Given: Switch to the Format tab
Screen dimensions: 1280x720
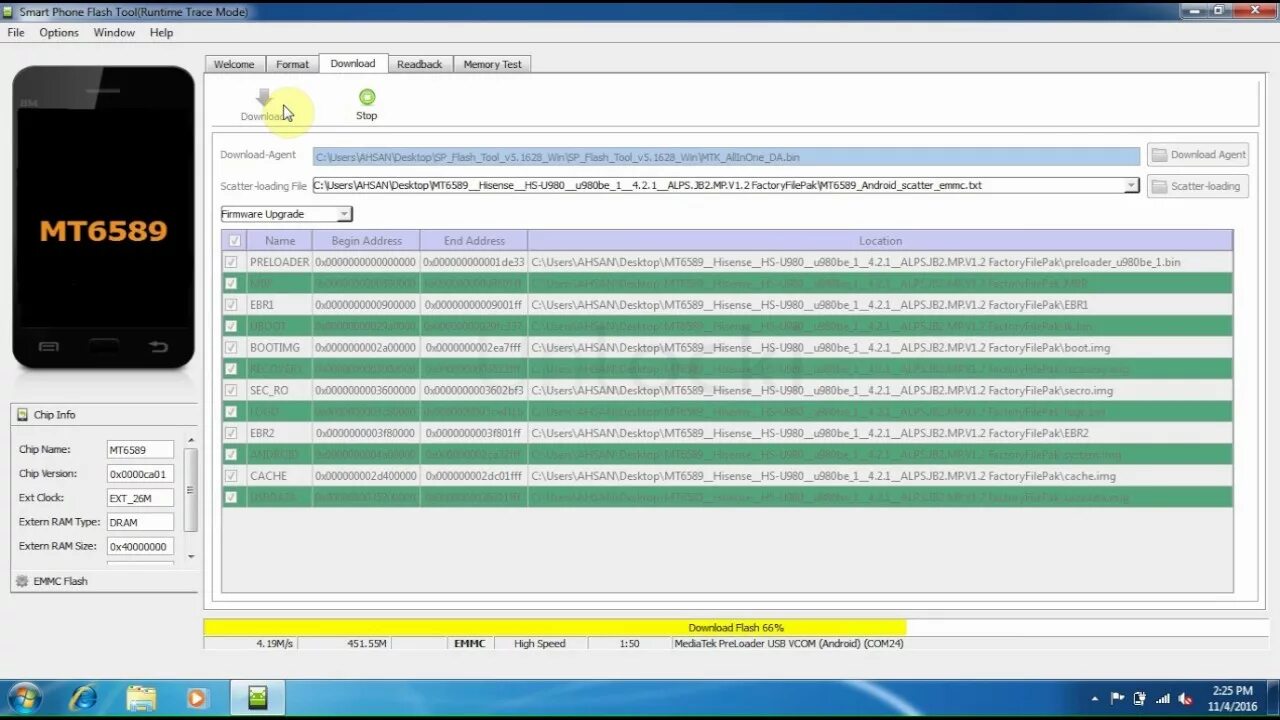Looking at the screenshot, I should pyautogui.click(x=292, y=64).
